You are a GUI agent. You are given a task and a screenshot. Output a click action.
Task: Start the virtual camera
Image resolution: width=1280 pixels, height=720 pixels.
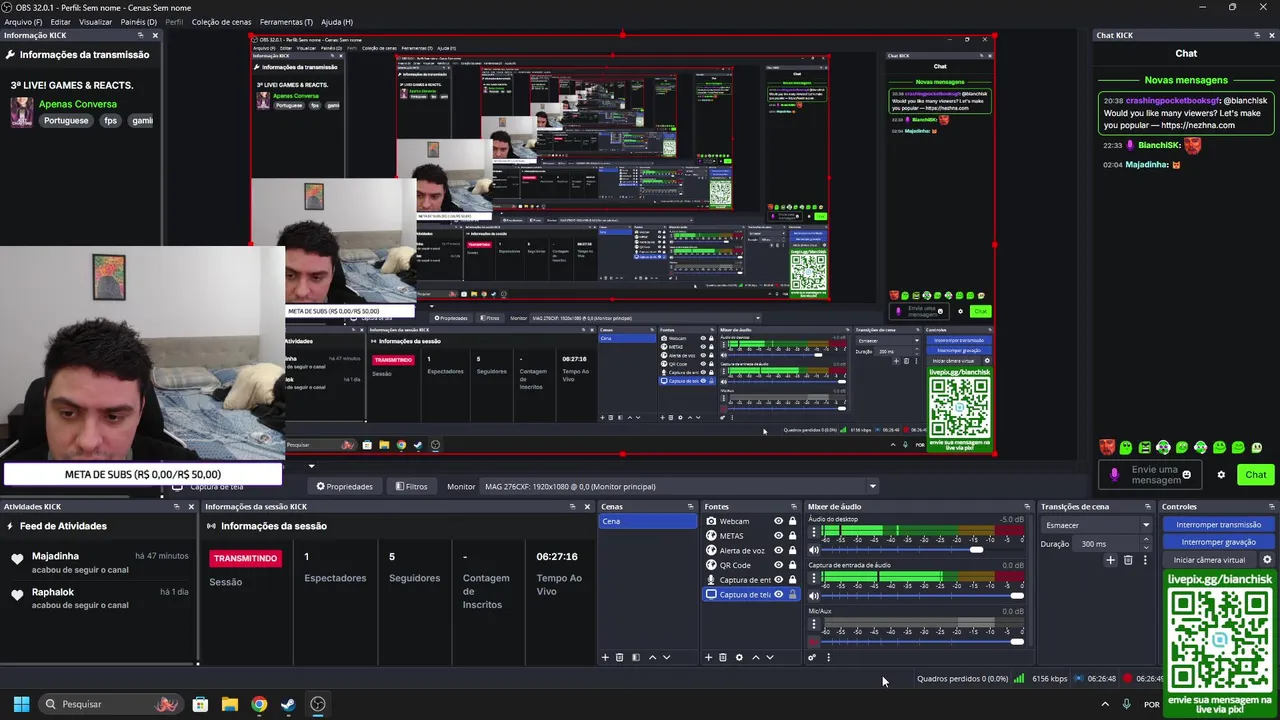1209,560
